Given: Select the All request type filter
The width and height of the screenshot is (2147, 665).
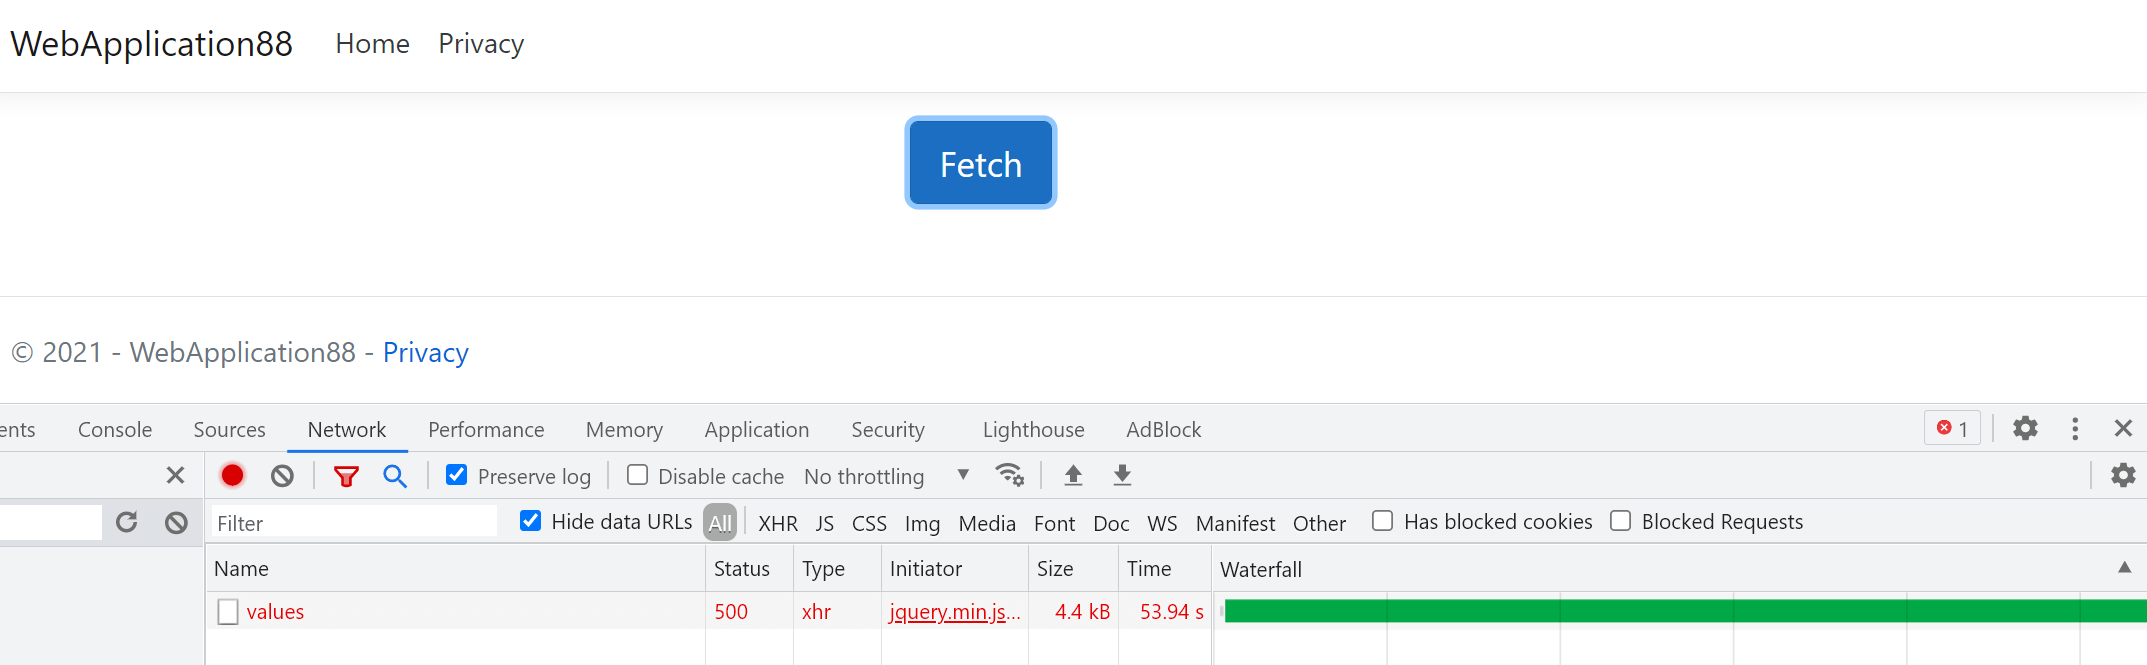Looking at the screenshot, I should point(720,522).
